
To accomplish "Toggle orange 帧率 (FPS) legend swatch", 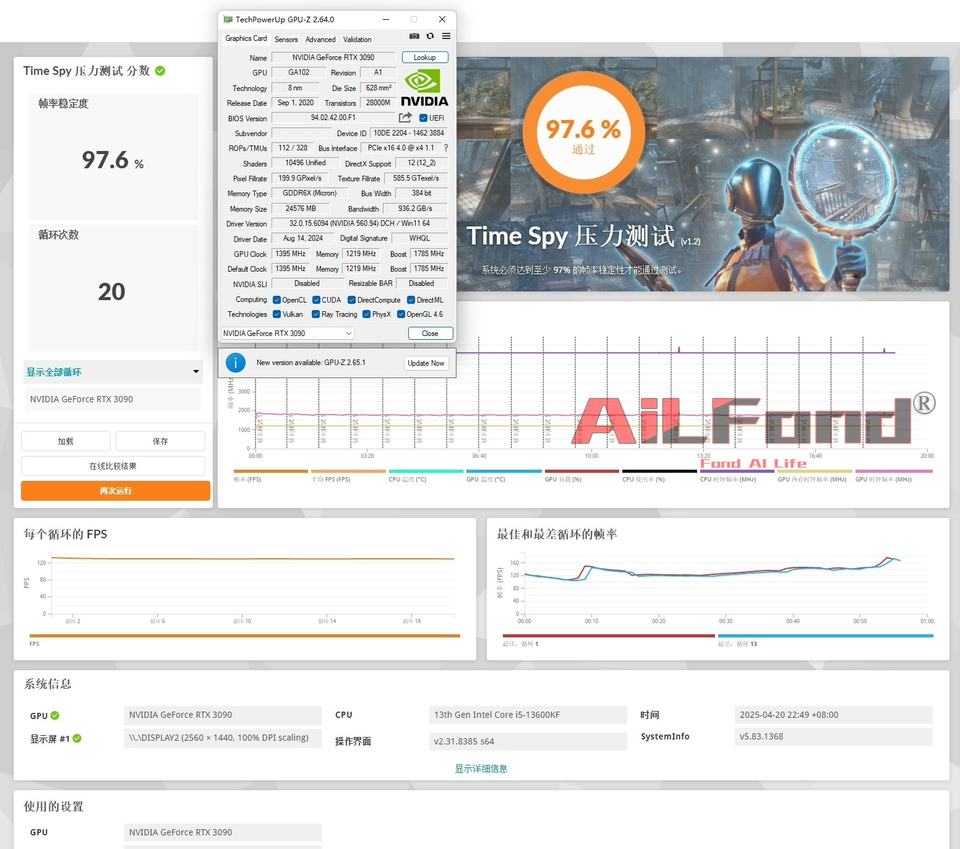I will click(271, 471).
